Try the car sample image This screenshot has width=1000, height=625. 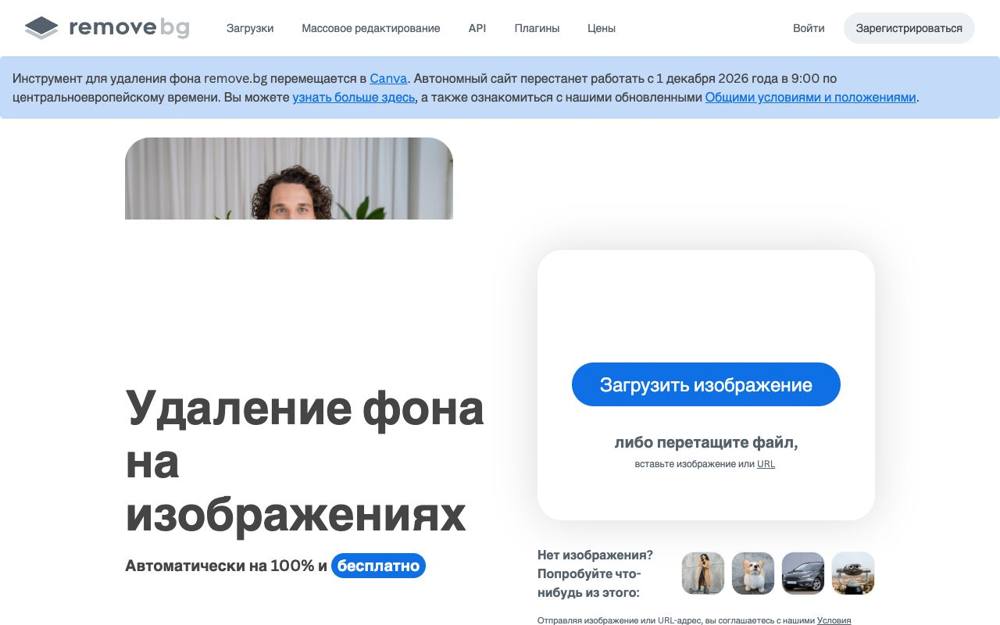pos(803,573)
